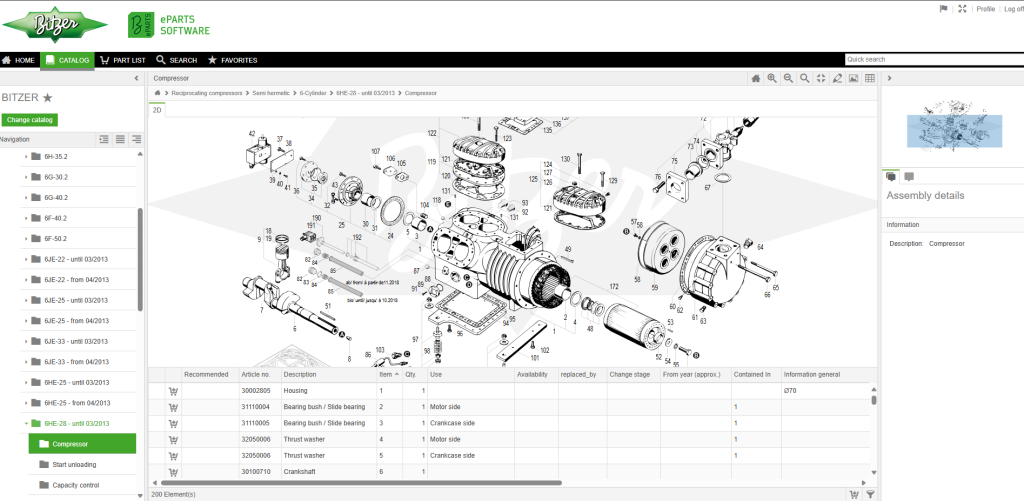Click the zoom in magnifier icon
The width and height of the screenshot is (1024, 501).
[772, 78]
